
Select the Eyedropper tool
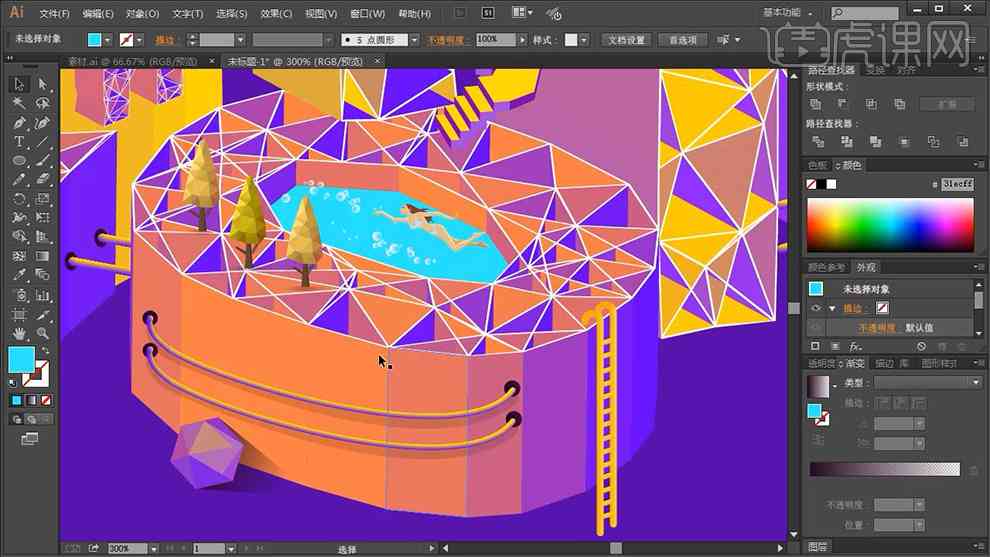(19, 275)
